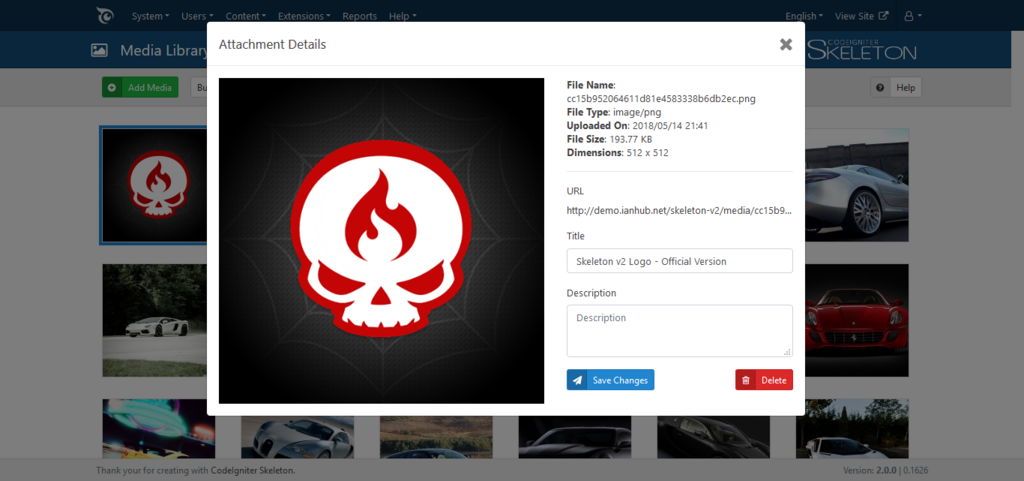The image size is (1024, 481).
Task: Select the Bugatti thumbnail in bottom row
Action: pos(297,437)
